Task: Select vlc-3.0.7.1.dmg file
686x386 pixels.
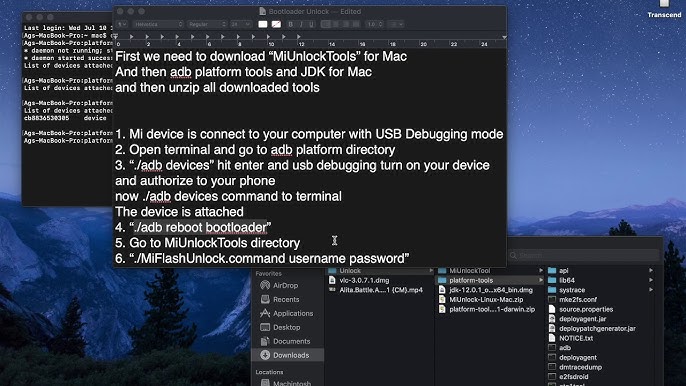Action: [x=364, y=281]
